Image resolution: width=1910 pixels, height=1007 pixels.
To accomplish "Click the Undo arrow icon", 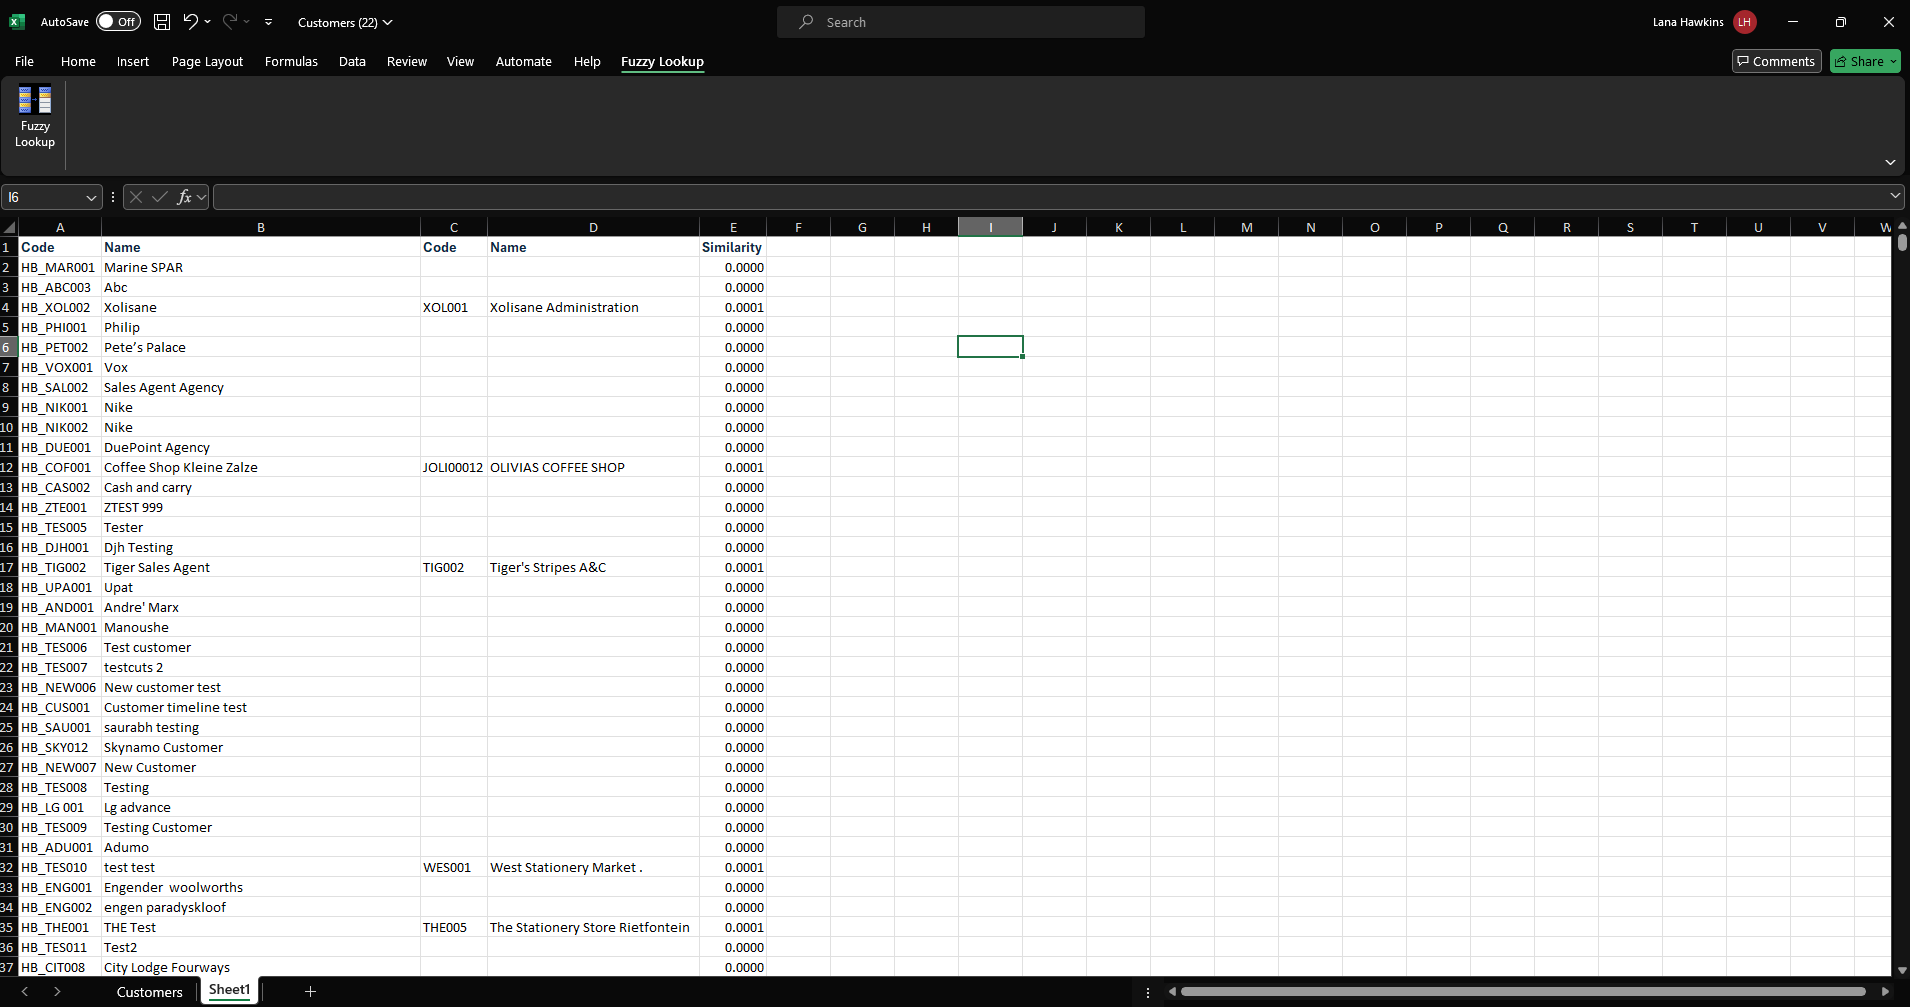I will point(190,22).
